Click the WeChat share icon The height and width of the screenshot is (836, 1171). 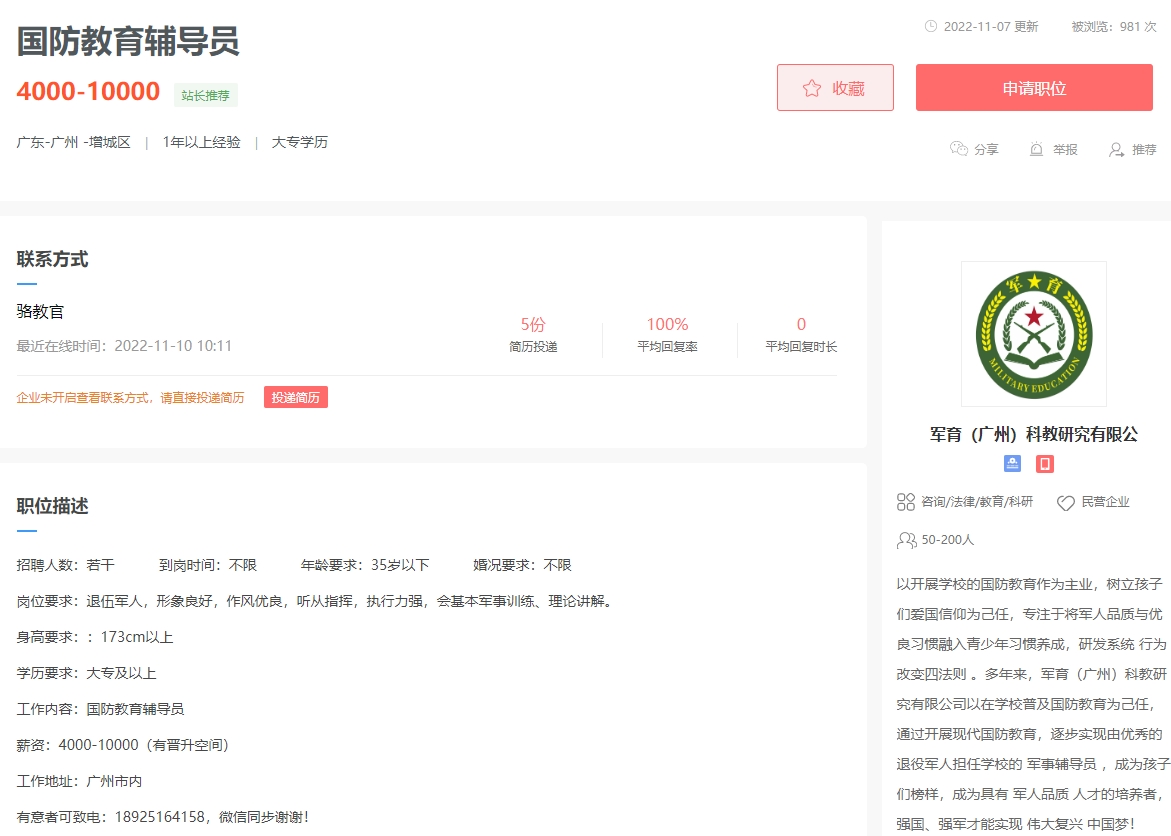pyautogui.click(x=959, y=149)
